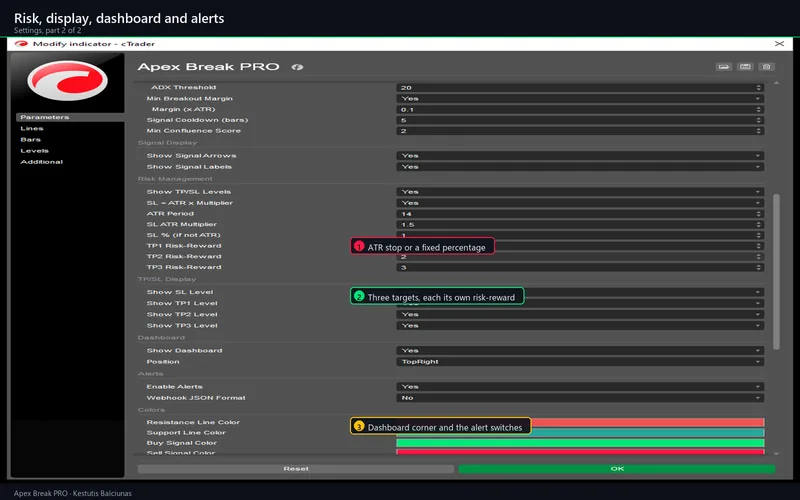Viewport: 800px width, 500px height.
Task: Open the Enable Alerts dropdown
Action: (x=580, y=387)
